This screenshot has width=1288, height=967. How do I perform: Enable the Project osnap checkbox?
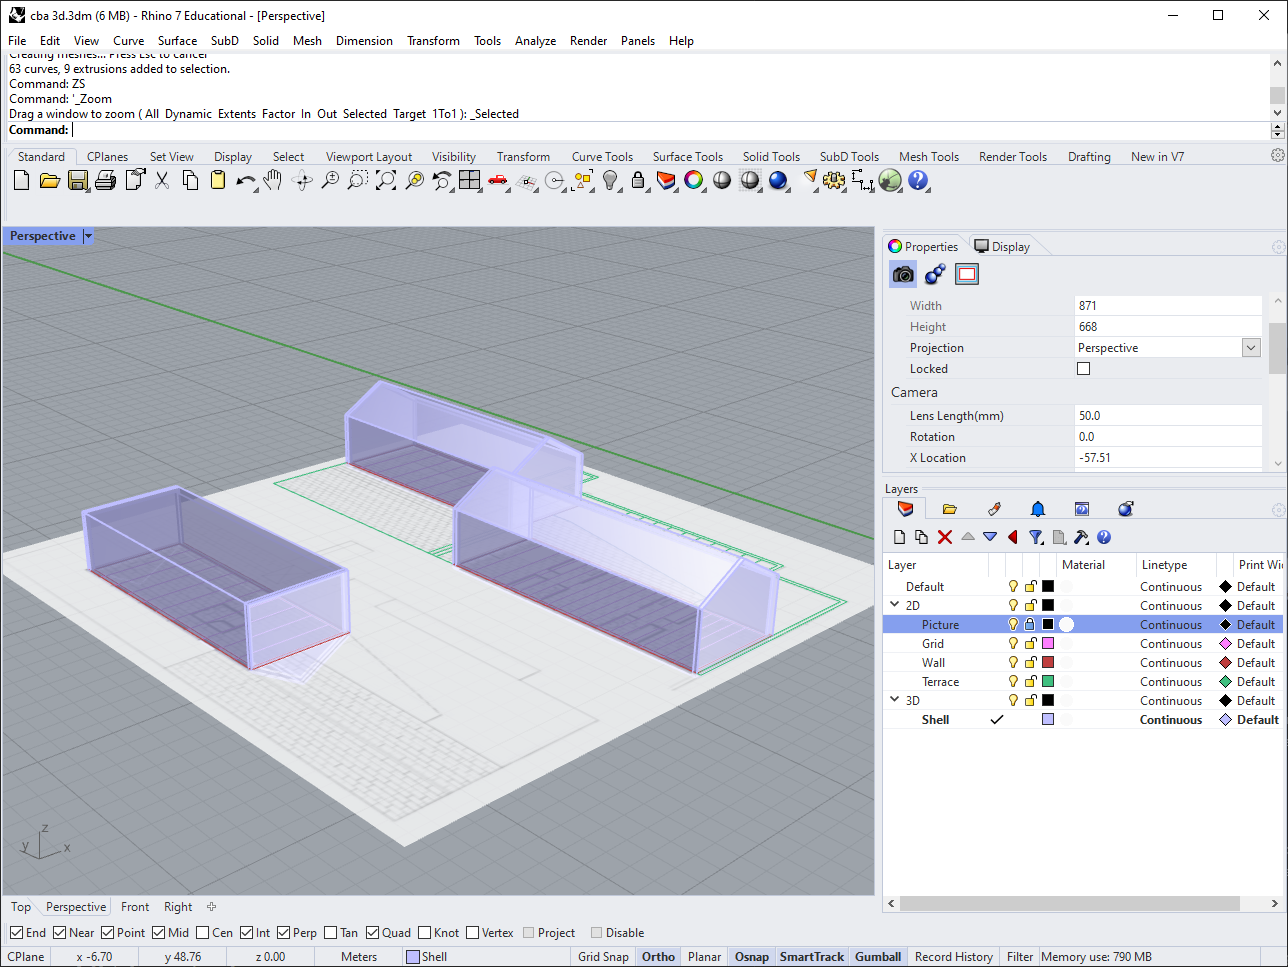pos(527,932)
